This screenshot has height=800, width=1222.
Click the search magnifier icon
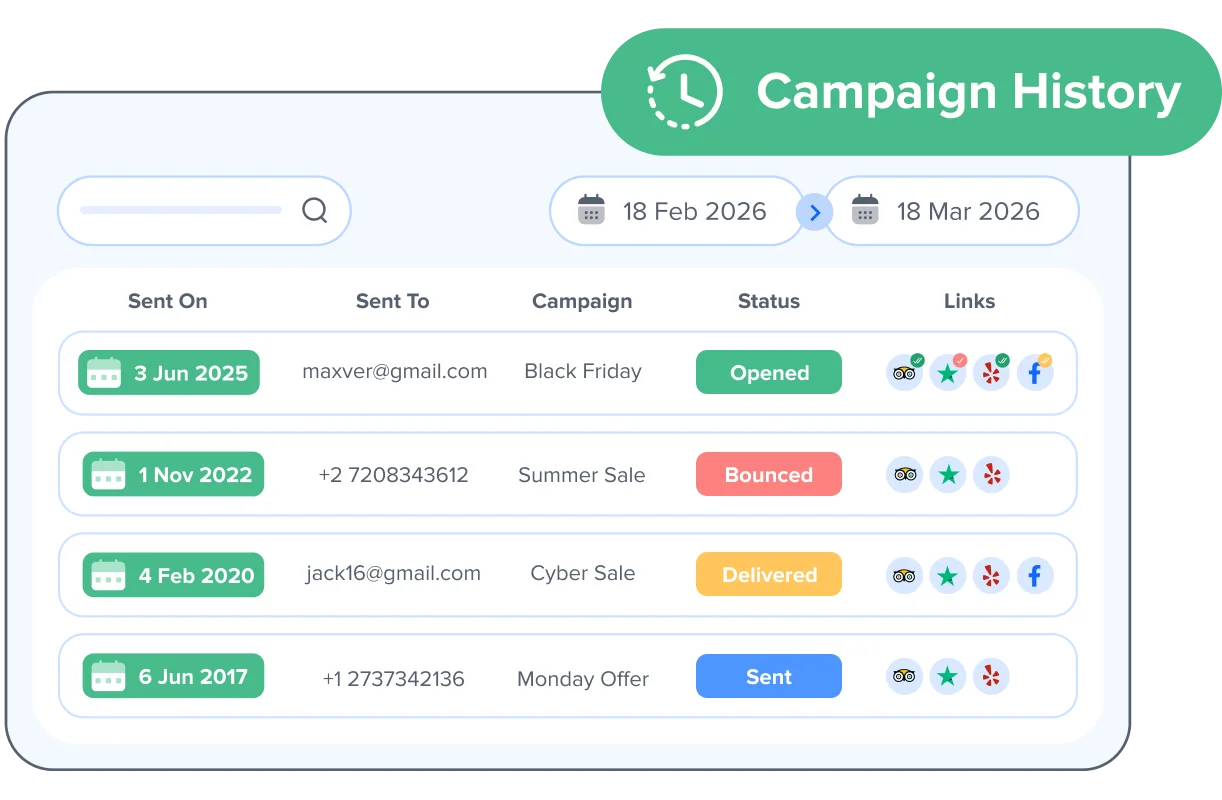click(x=315, y=210)
